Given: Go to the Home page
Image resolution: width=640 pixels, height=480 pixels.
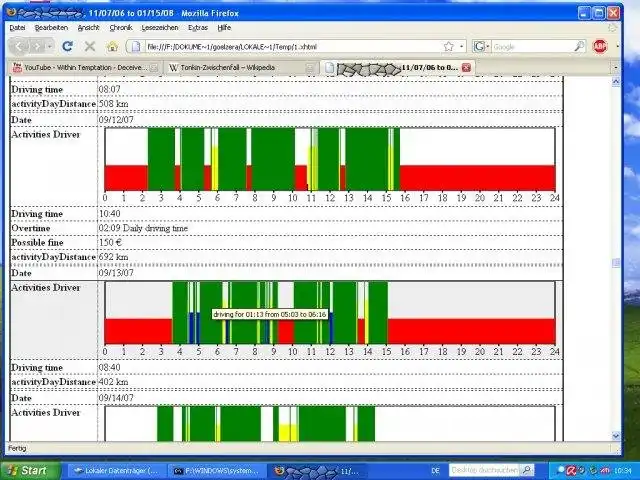Looking at the screenshot, I should click(x=112, y=46).
